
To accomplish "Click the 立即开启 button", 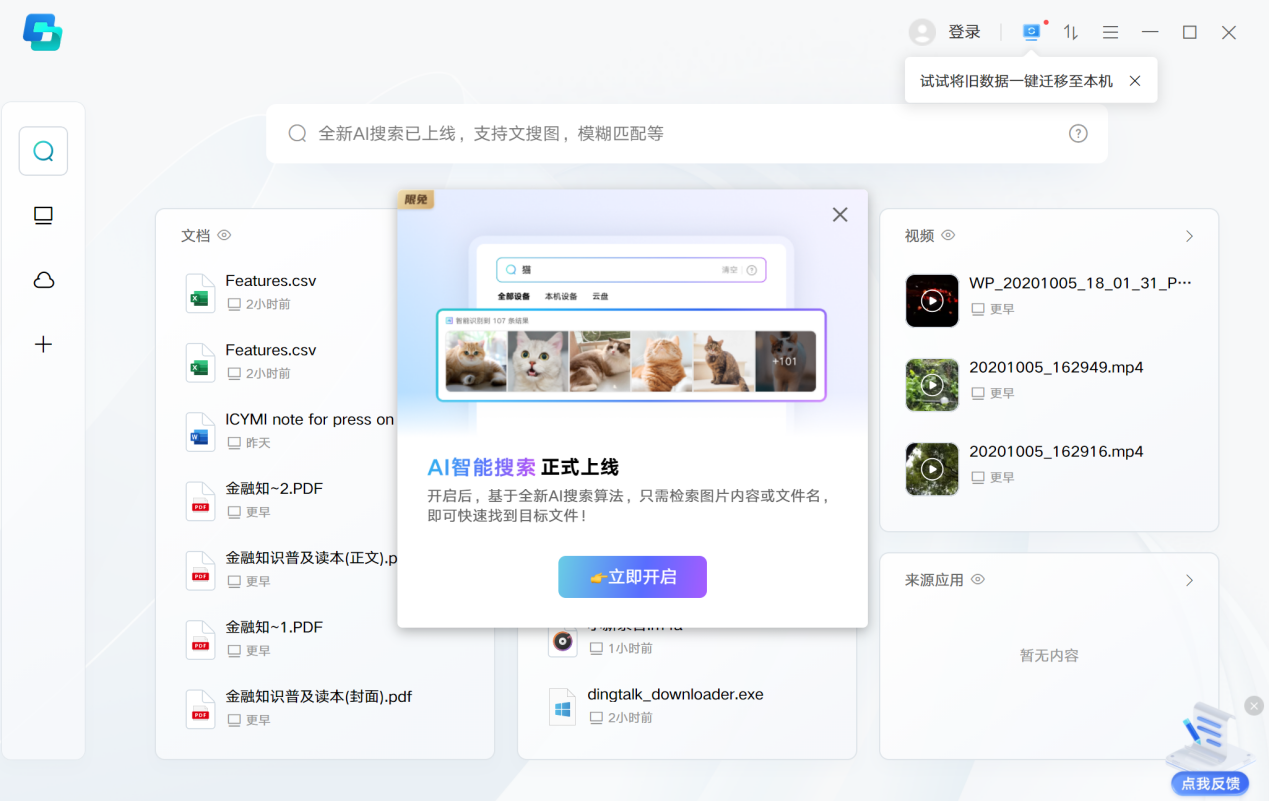I will pos(632,577).
